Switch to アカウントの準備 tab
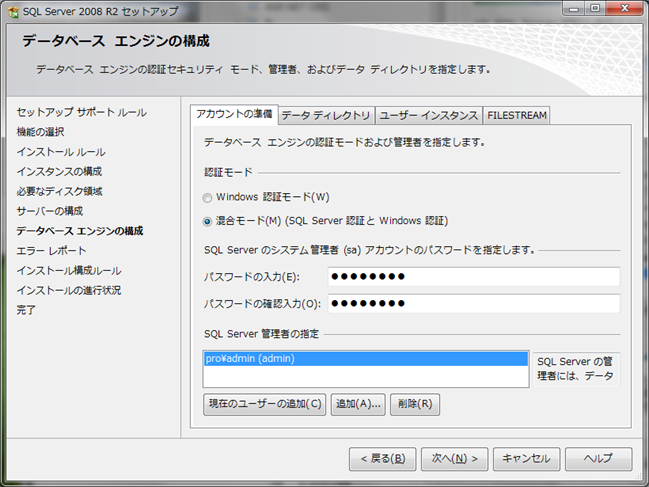The height and width of the screenshot is (487, 649). [x=234, y=114]
